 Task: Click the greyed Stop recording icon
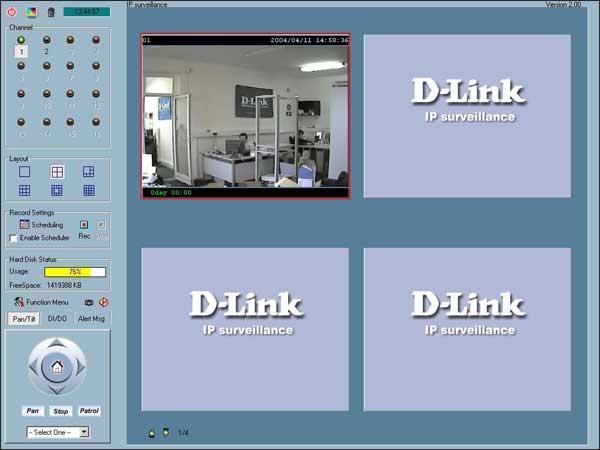tap(101, 225)
